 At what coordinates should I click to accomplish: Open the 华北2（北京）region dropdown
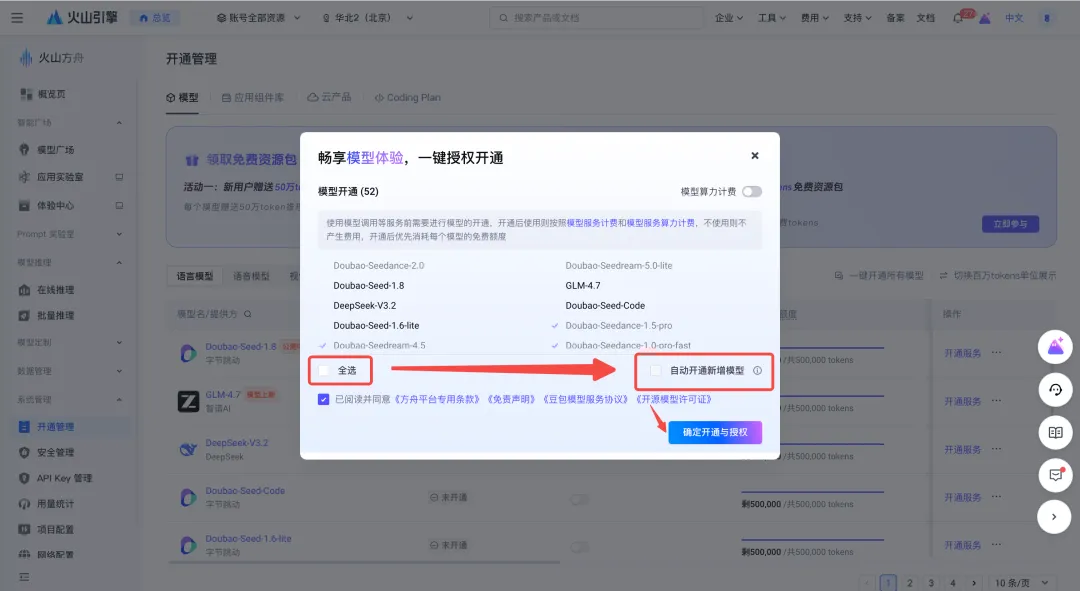(368, 18)
